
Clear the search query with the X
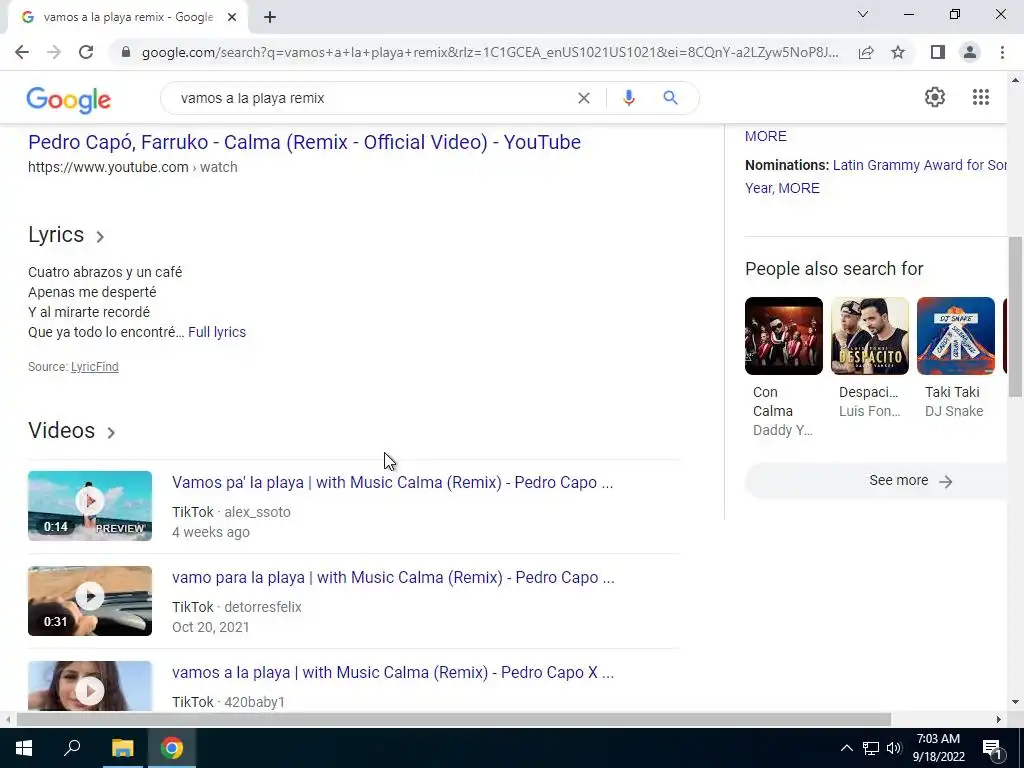(x=584, y=98)
